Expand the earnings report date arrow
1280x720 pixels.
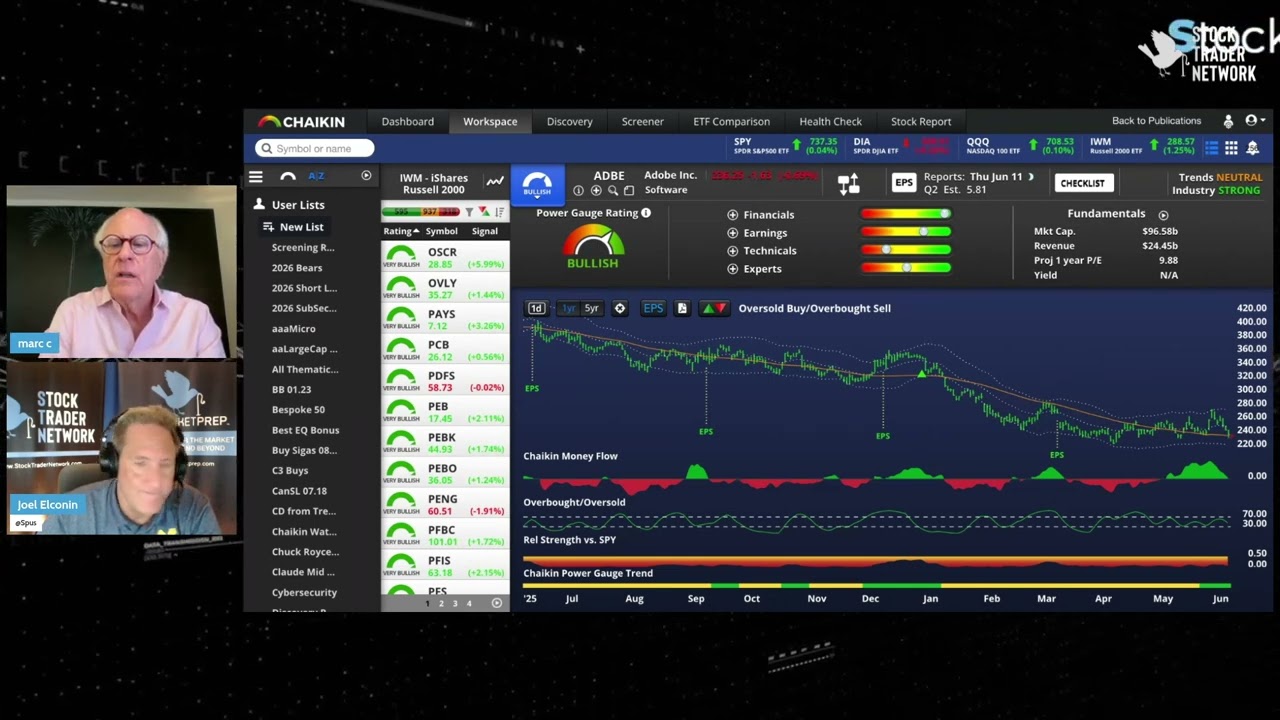pos(1031,177)
